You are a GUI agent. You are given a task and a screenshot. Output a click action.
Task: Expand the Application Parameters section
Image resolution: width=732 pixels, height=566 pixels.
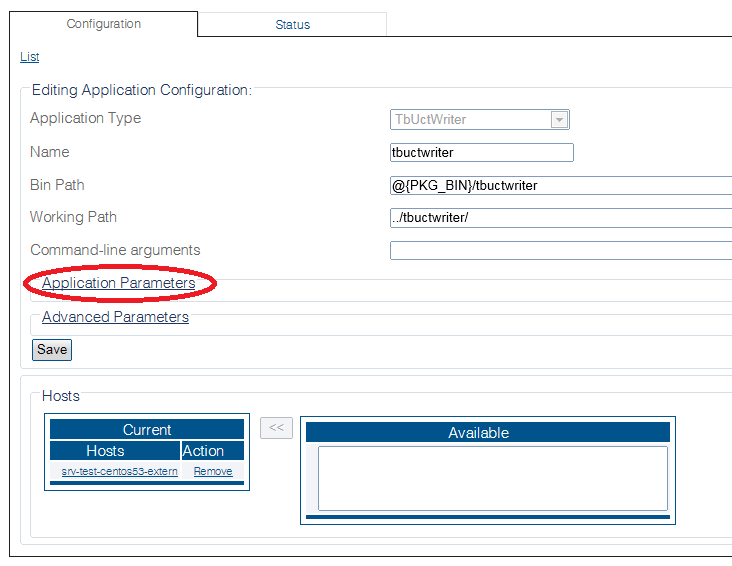pyautogui.click(x=118, y=283)
